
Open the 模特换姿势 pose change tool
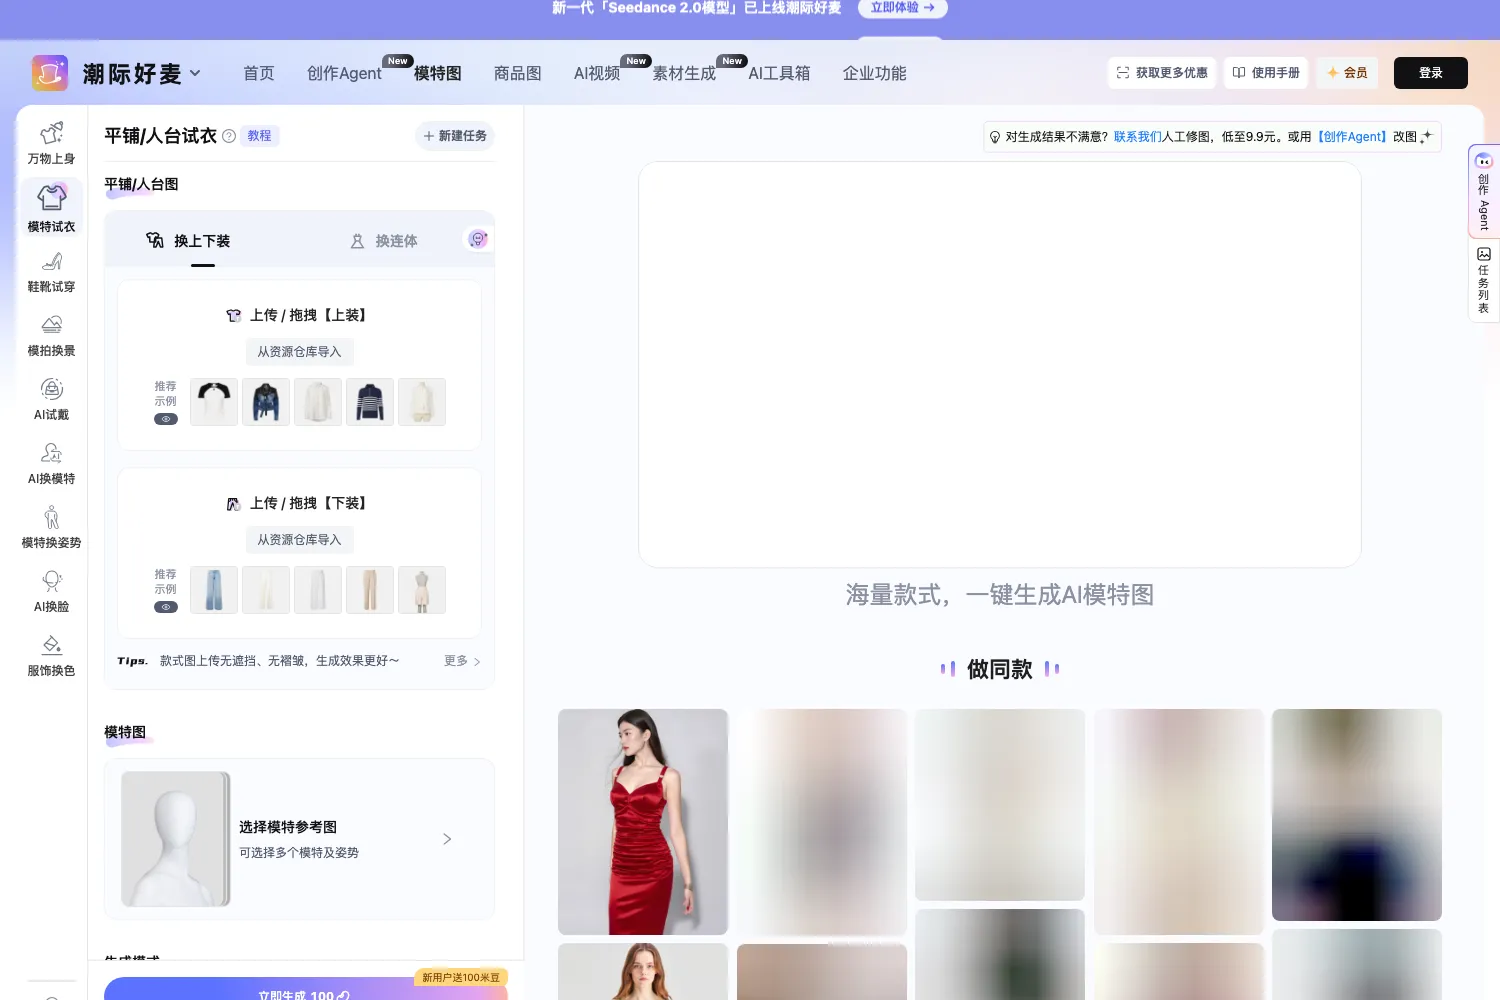[51, 528]
